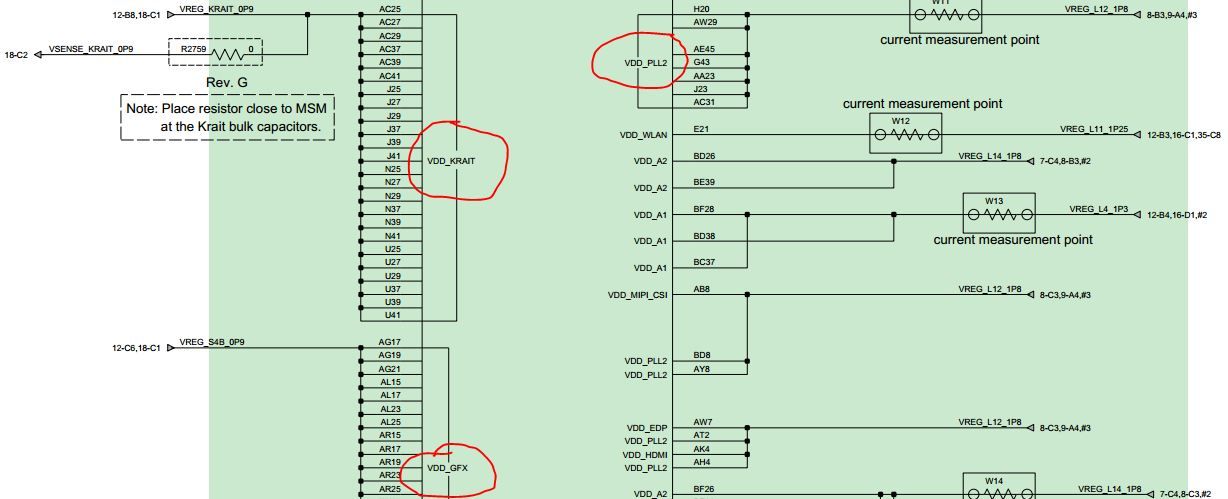
Task: Click the 12-B4,16-D1,#2 sheet reference
Action: [x=1178, y=215]
